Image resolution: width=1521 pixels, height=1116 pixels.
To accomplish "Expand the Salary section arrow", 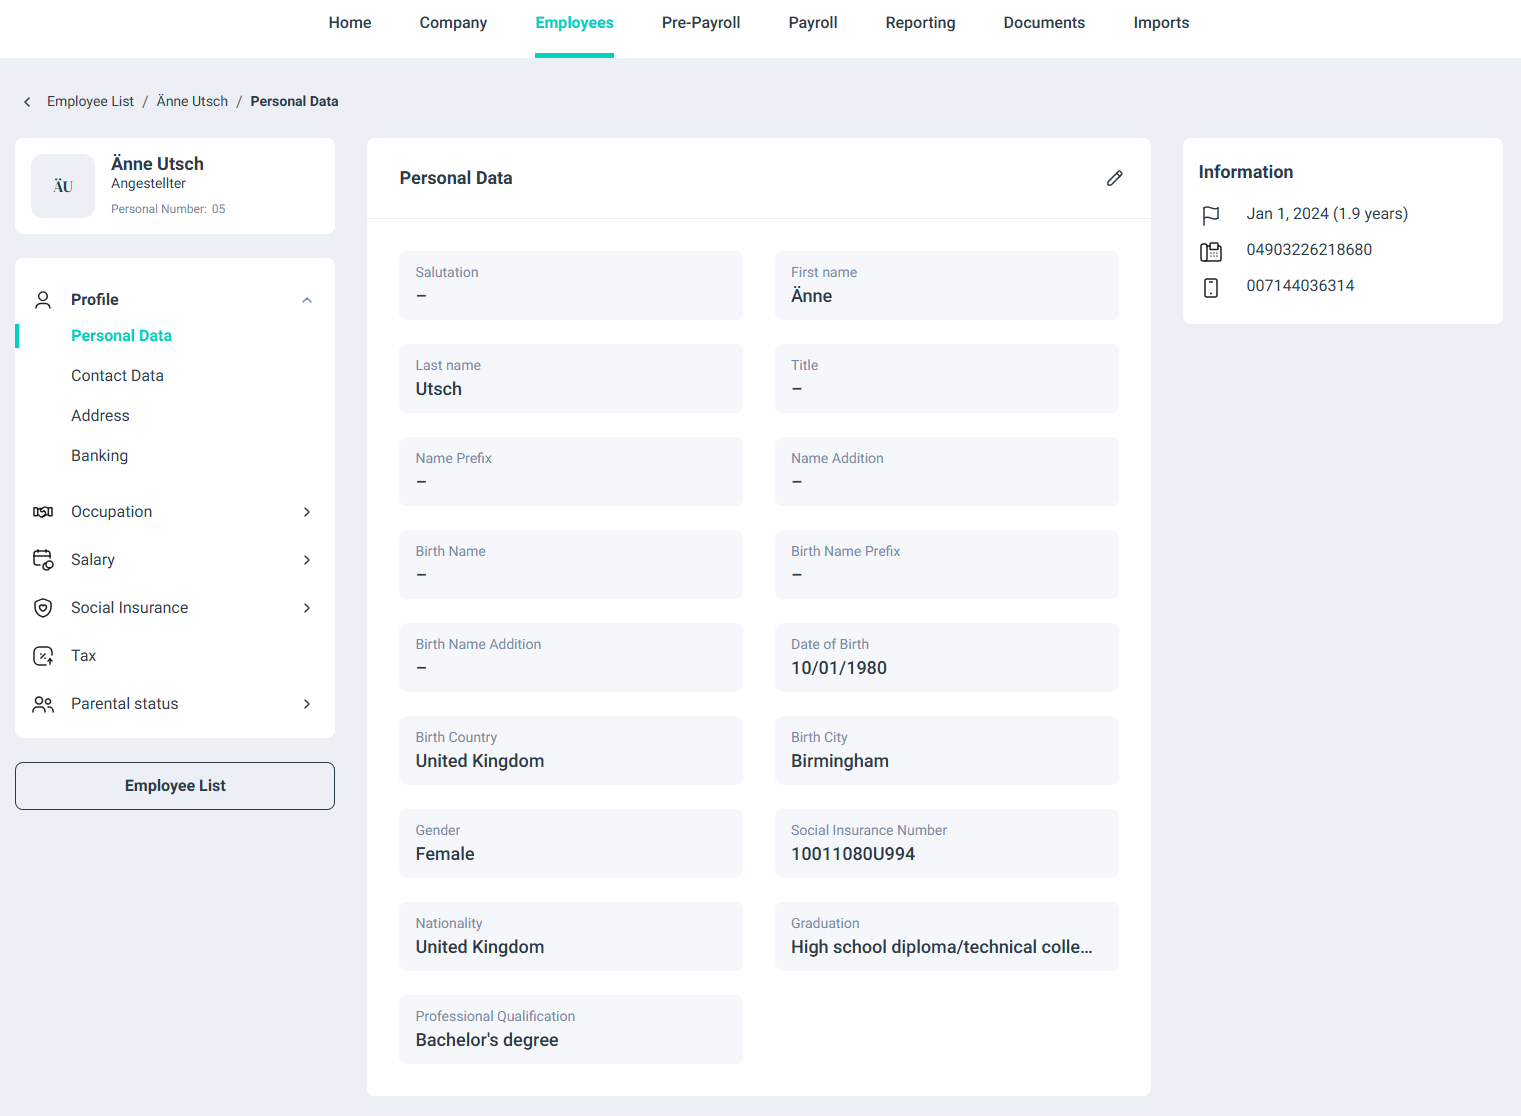I will click(307, 560).
